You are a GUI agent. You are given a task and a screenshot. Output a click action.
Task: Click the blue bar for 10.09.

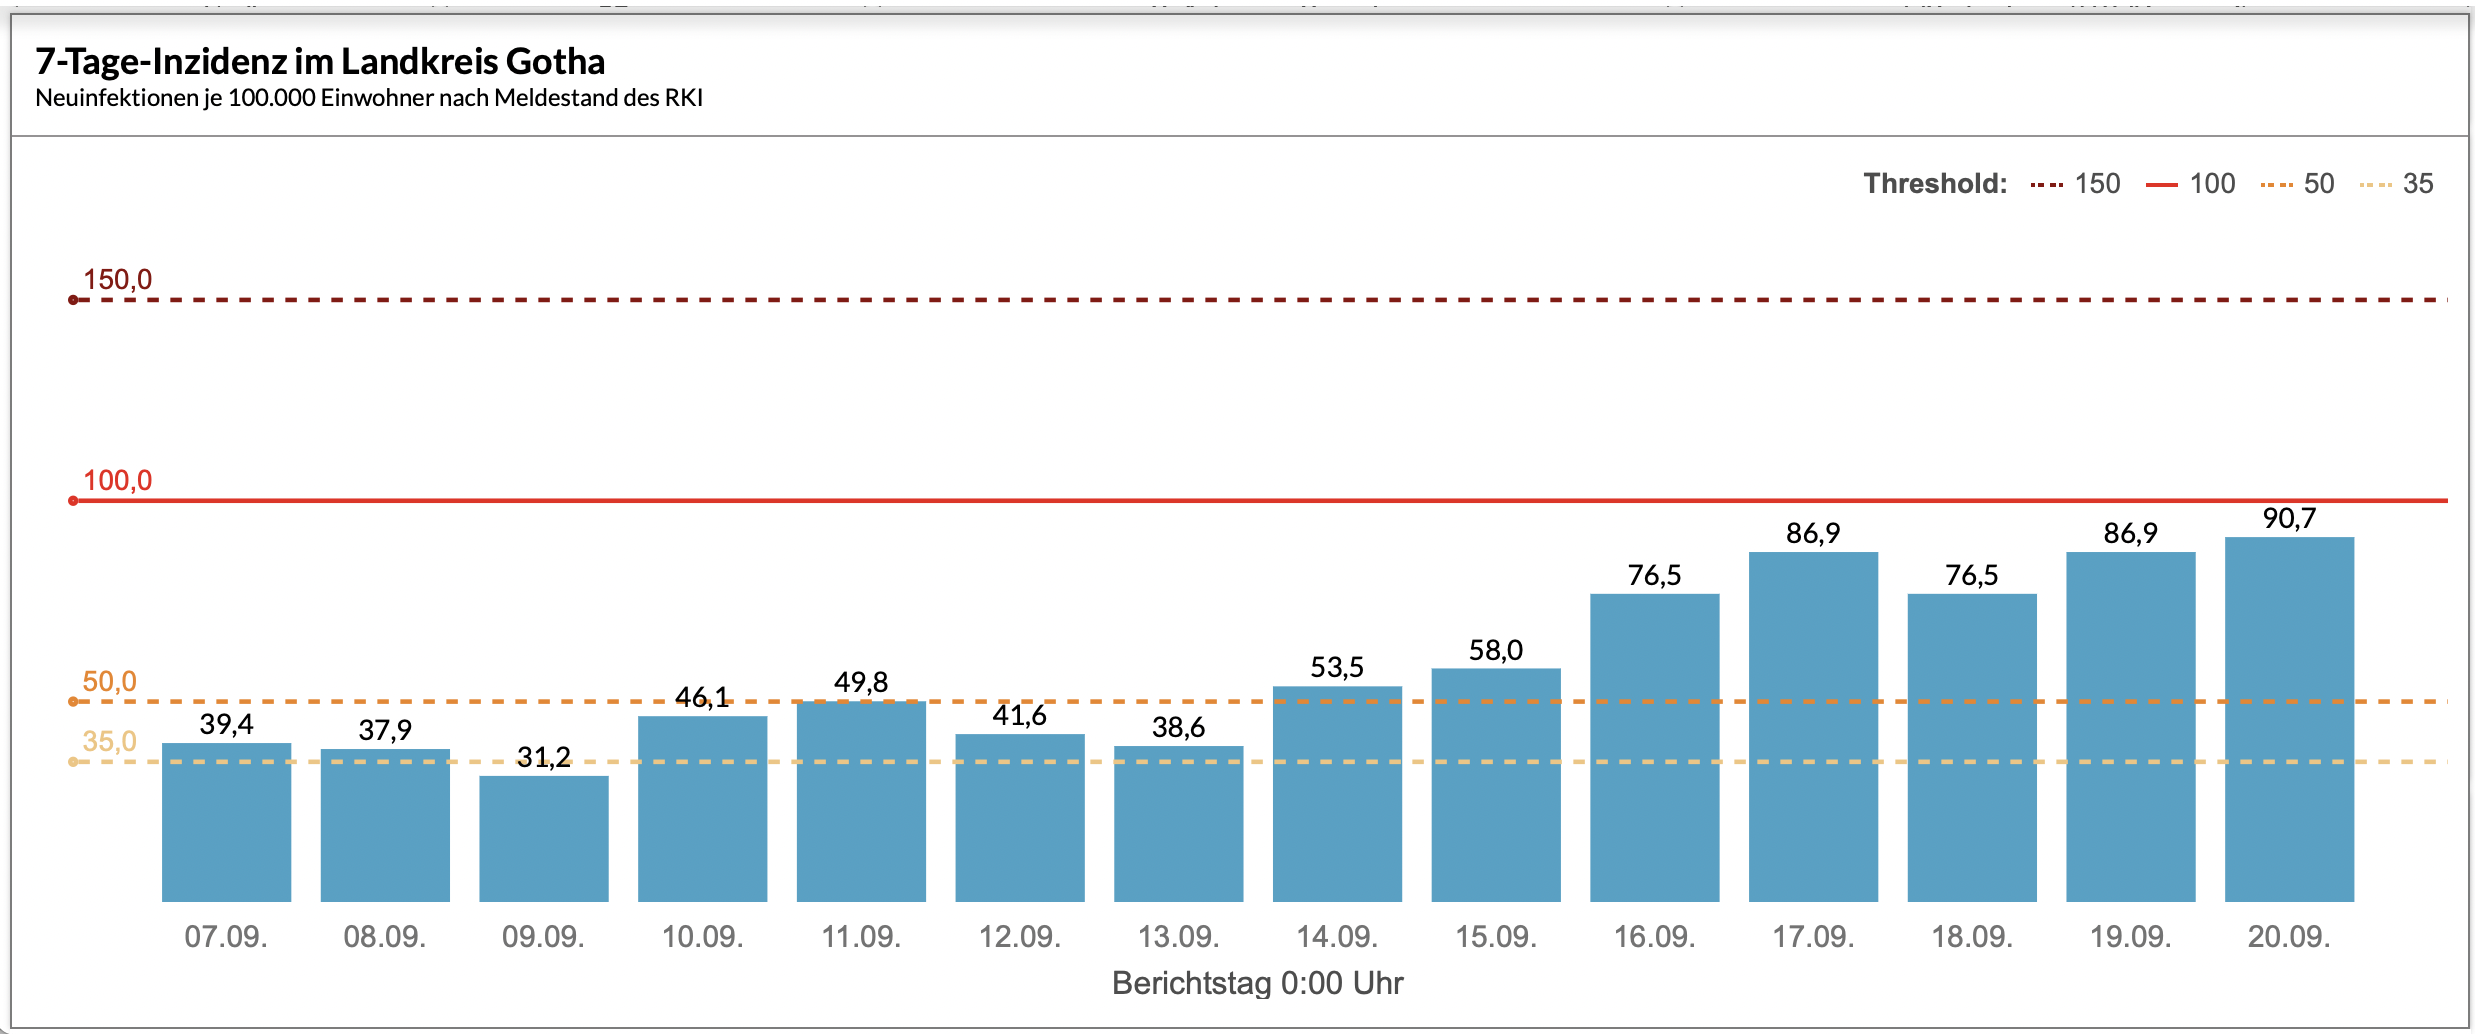coord(703,809)
